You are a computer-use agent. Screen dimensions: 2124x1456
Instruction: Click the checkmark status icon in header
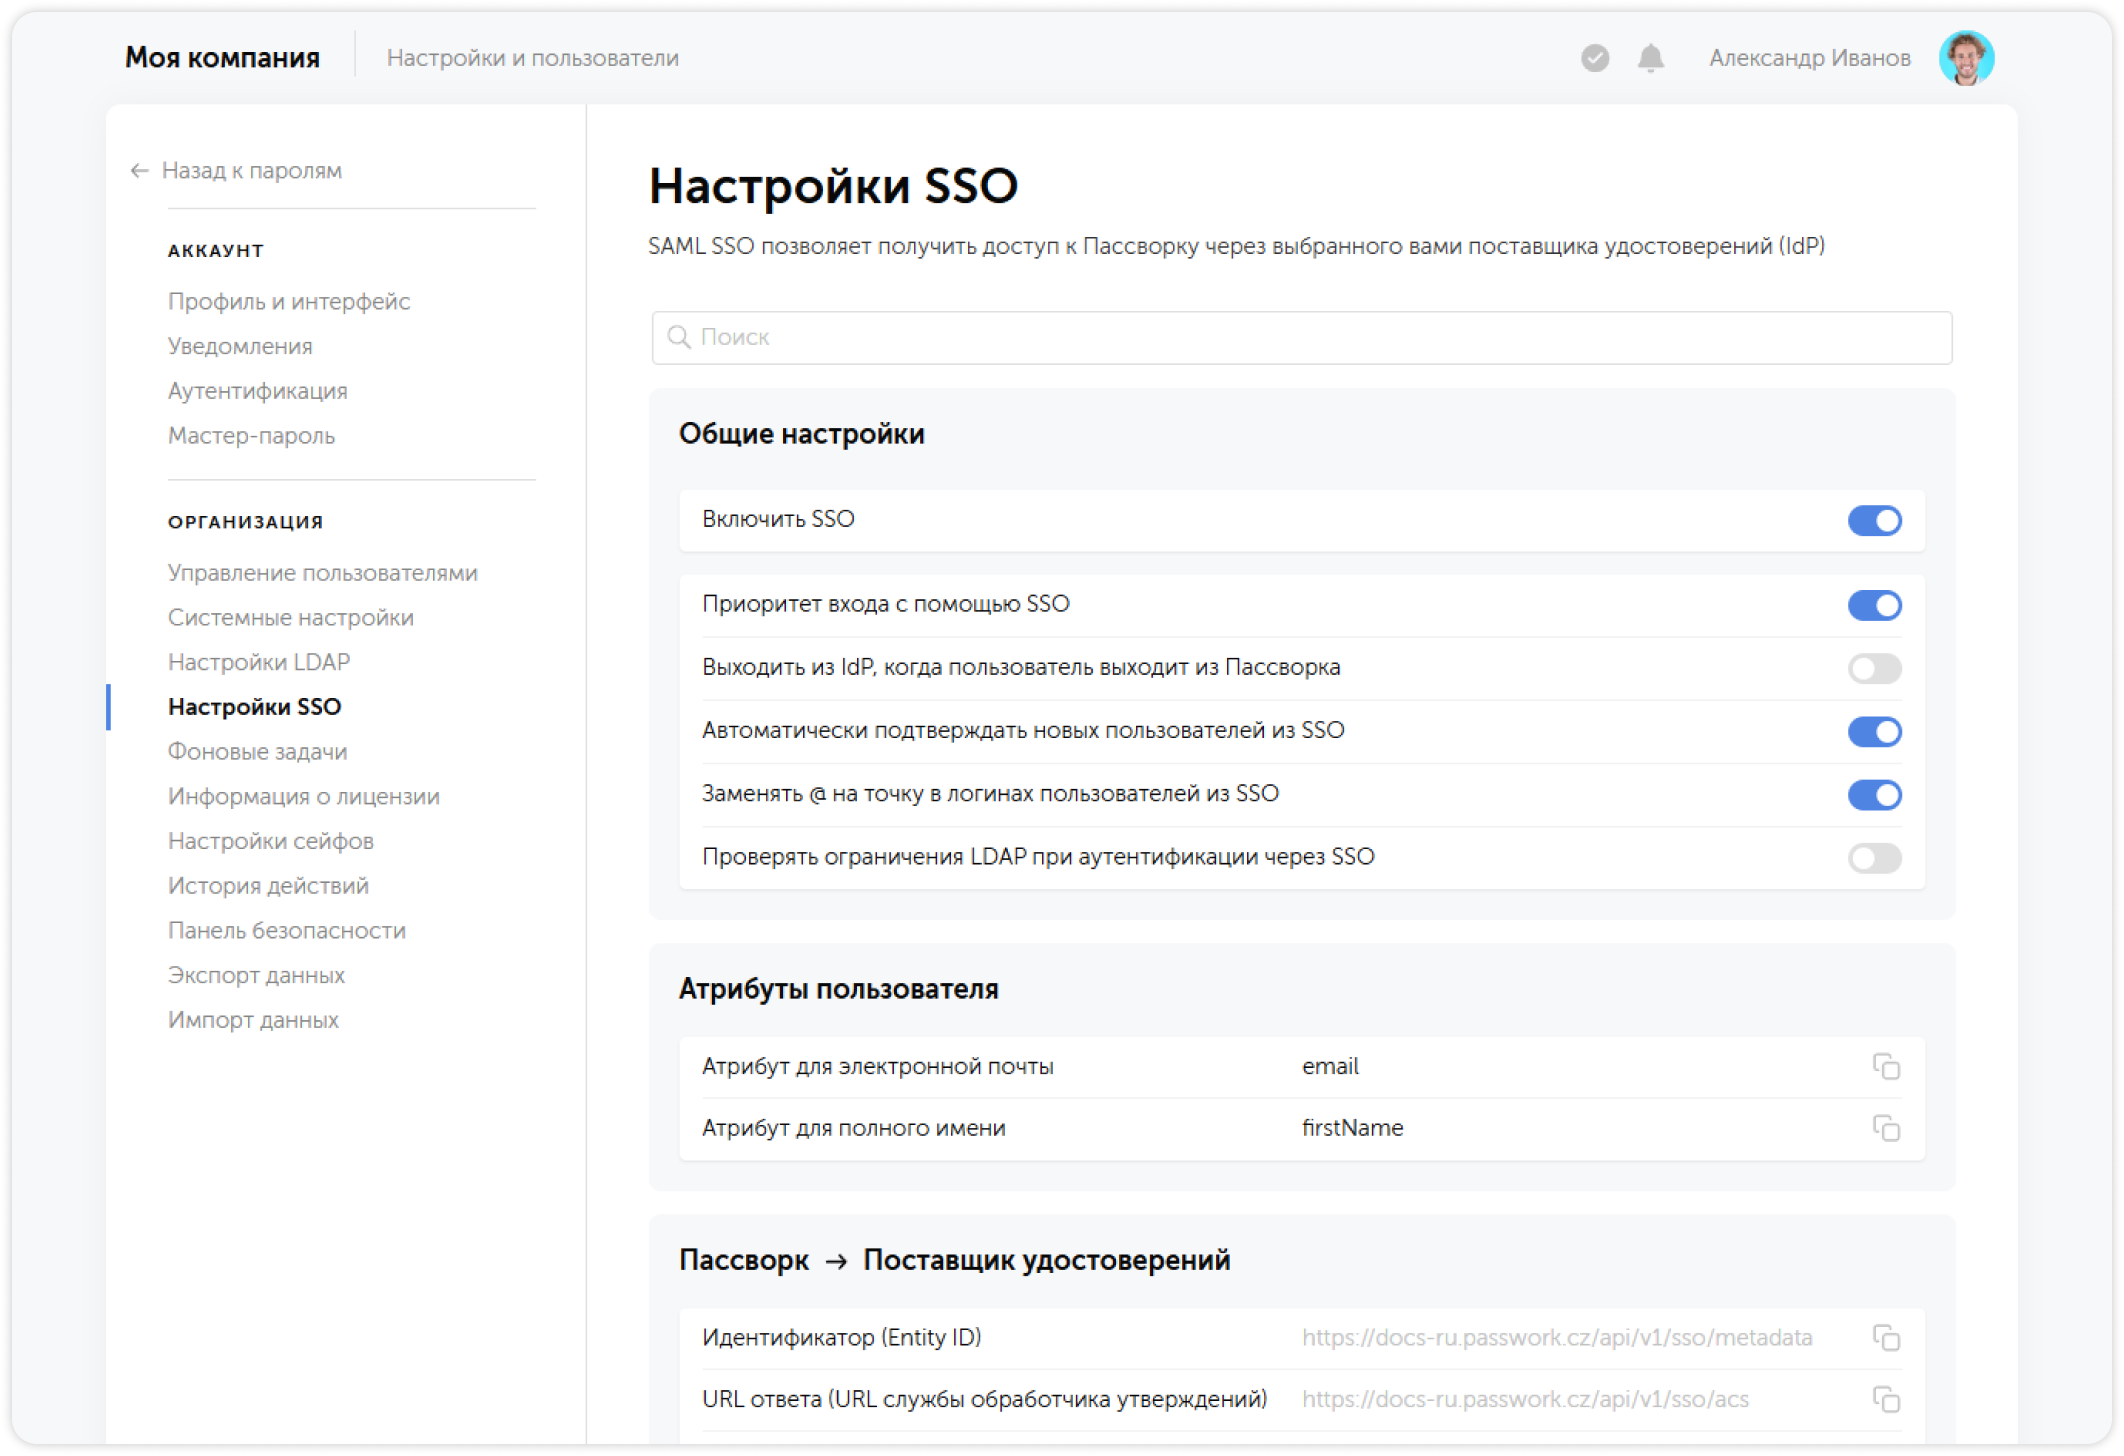click(x=1593, y=60)
